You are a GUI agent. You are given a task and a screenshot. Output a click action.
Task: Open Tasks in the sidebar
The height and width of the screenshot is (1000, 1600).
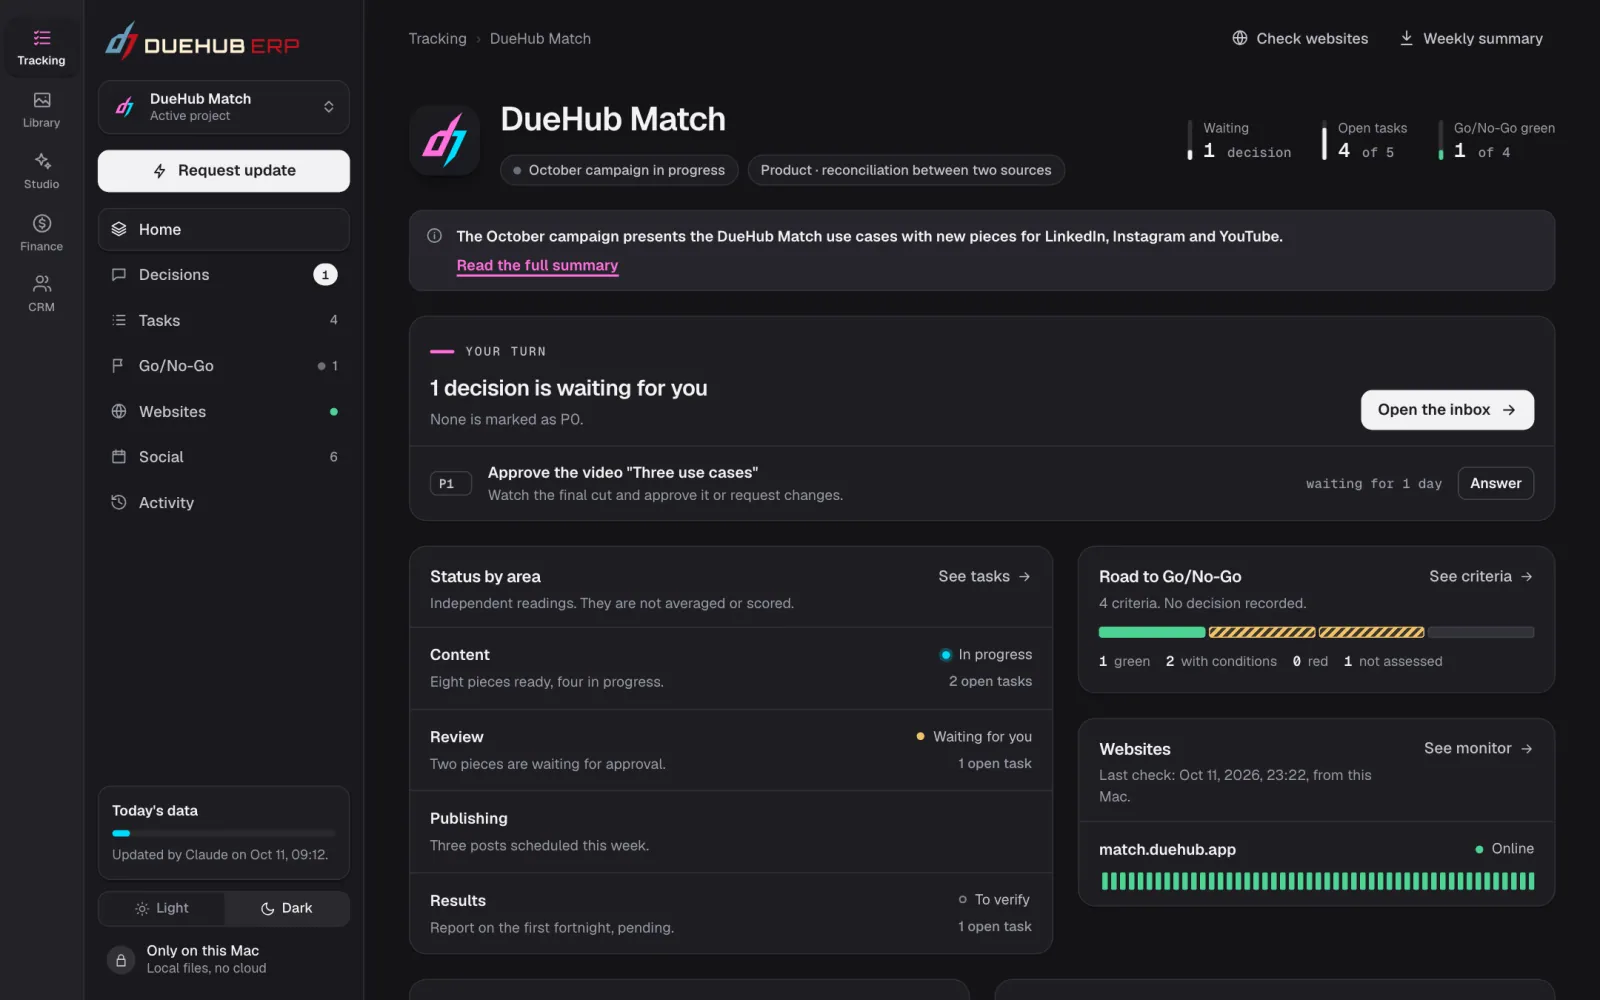224,320
